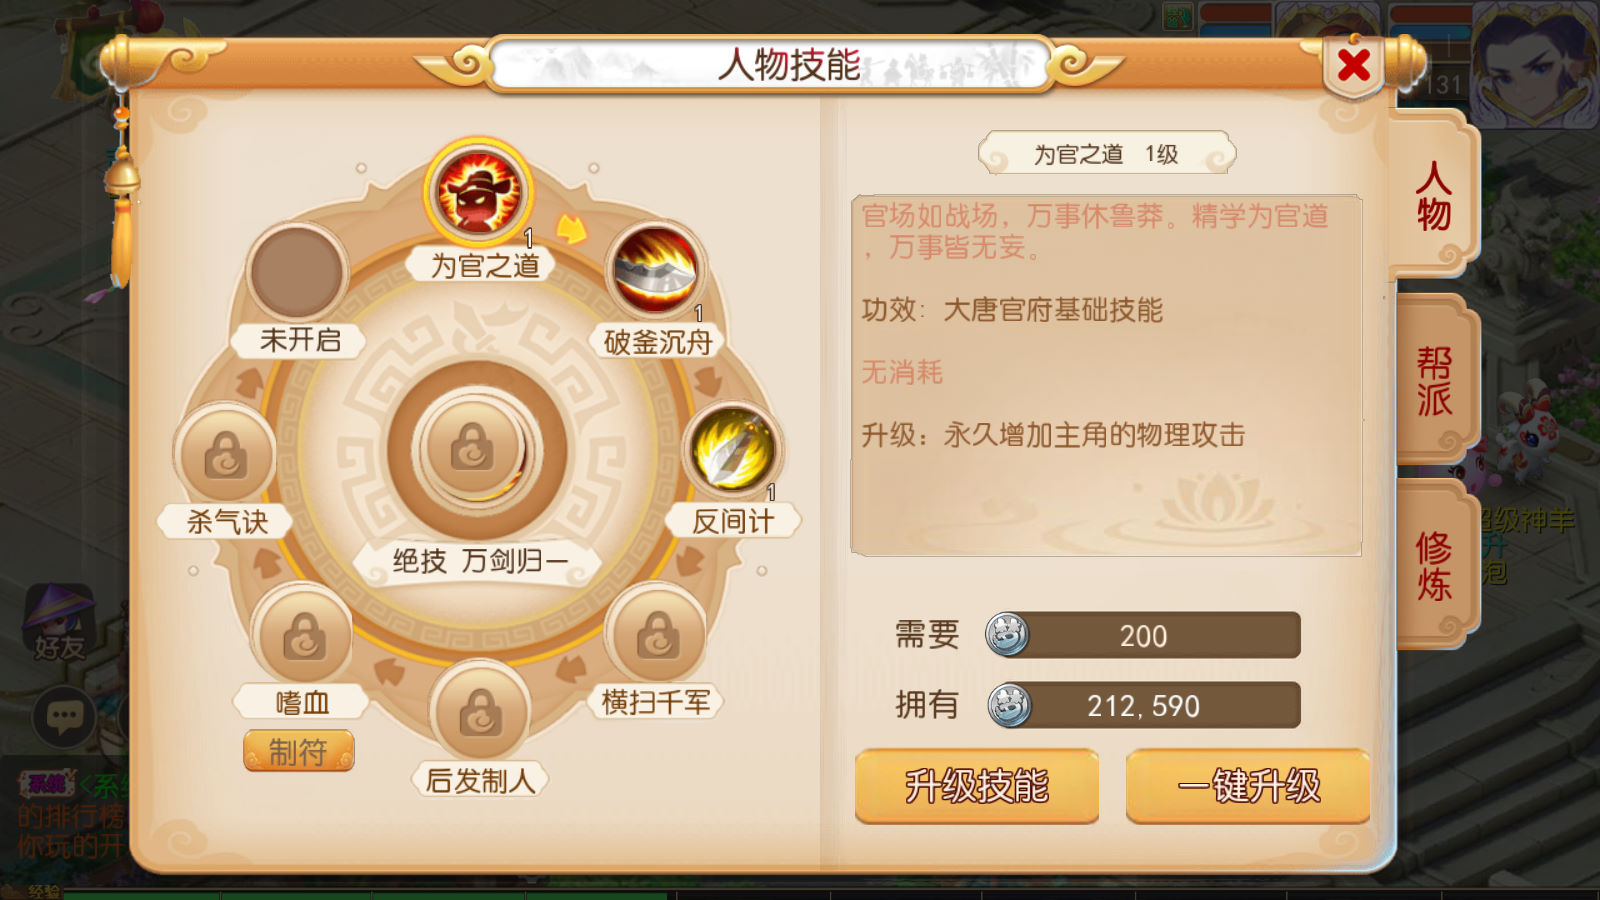Viewport: 1600px width, 900px height.
Task: Tap the central locked 万剑归一 ultimate skill
Action: [x=477, y=449]
